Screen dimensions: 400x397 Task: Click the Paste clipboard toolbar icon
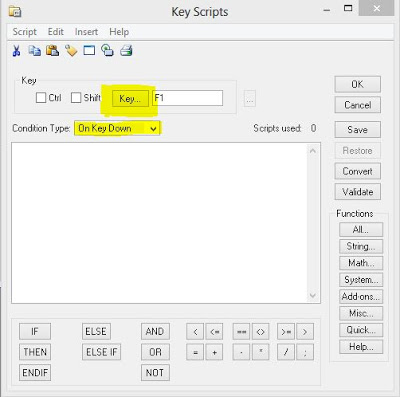(x=52, y=51)
